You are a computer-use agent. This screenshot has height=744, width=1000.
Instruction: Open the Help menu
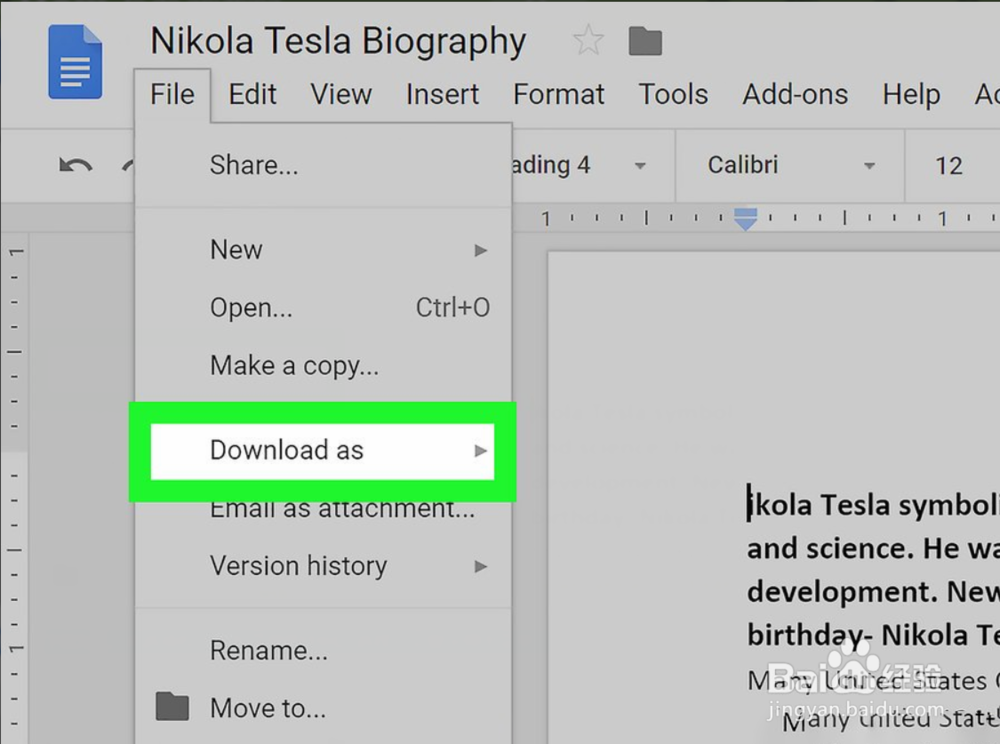pyautogui.click(x=911, y=94)
